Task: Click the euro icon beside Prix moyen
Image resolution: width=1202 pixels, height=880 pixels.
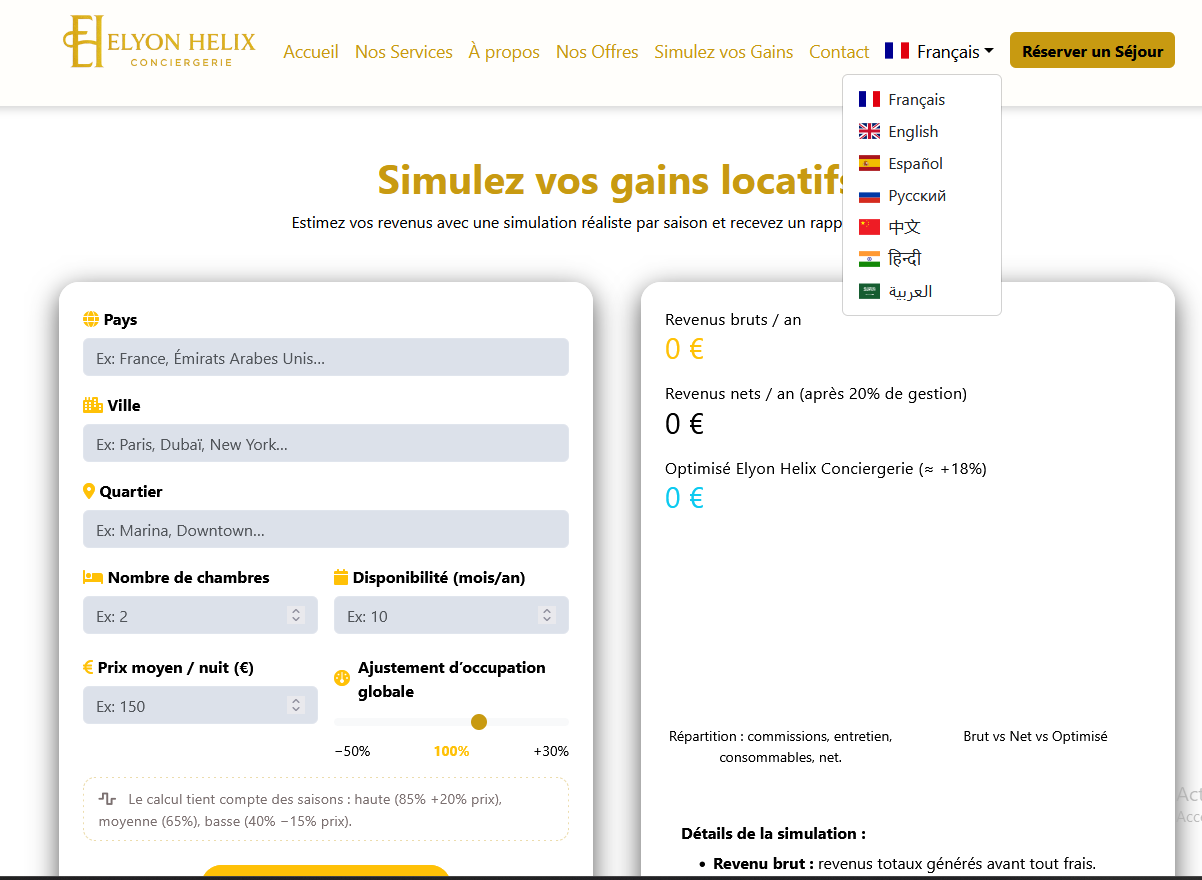Action: pos(88,668)
